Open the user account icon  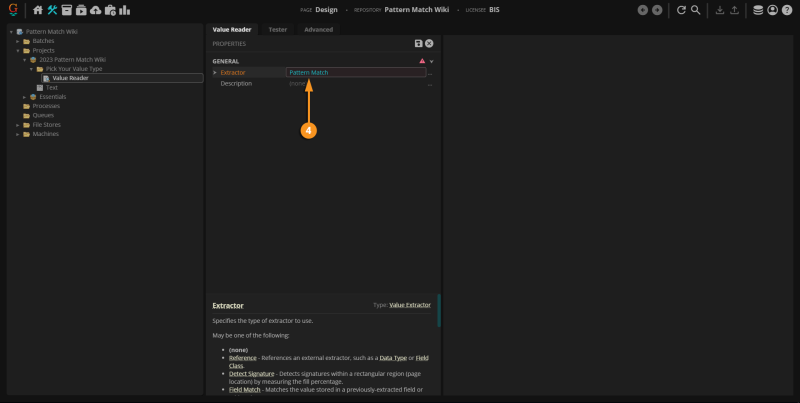[772, 10]
